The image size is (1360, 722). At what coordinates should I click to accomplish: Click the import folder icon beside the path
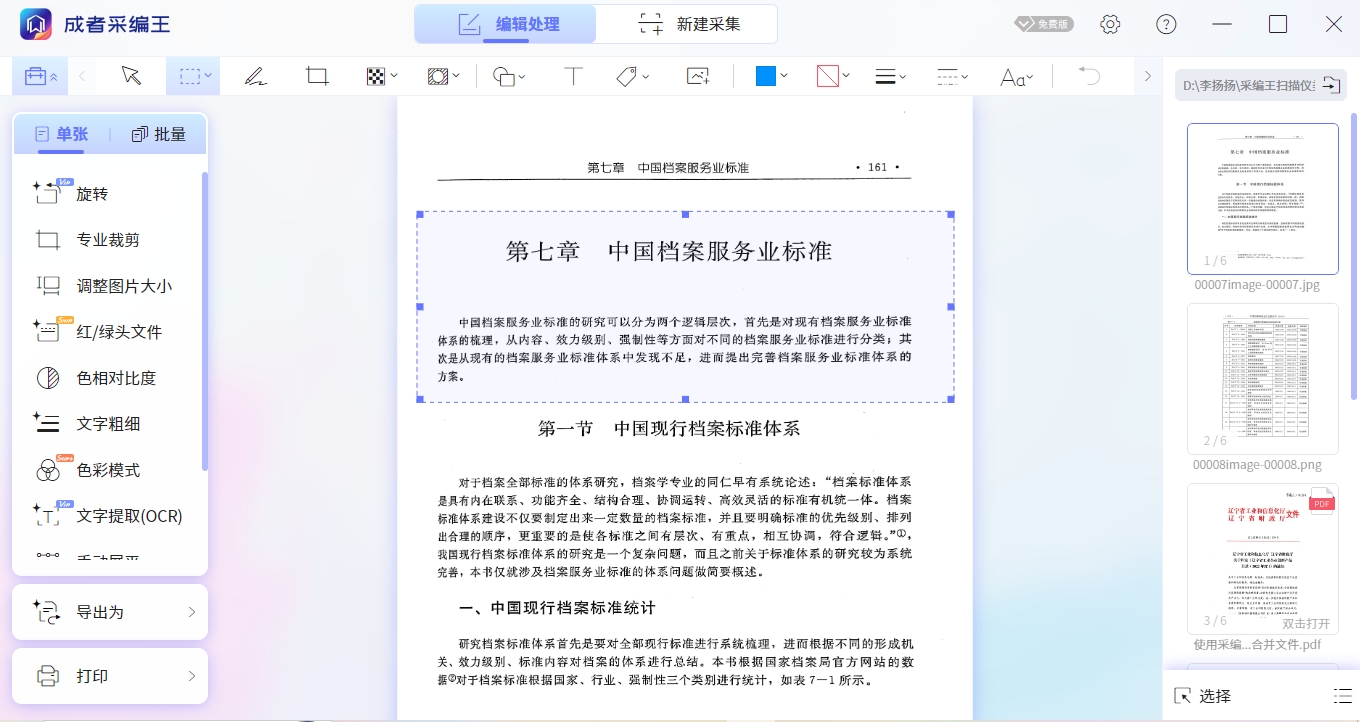(1330, 85)
